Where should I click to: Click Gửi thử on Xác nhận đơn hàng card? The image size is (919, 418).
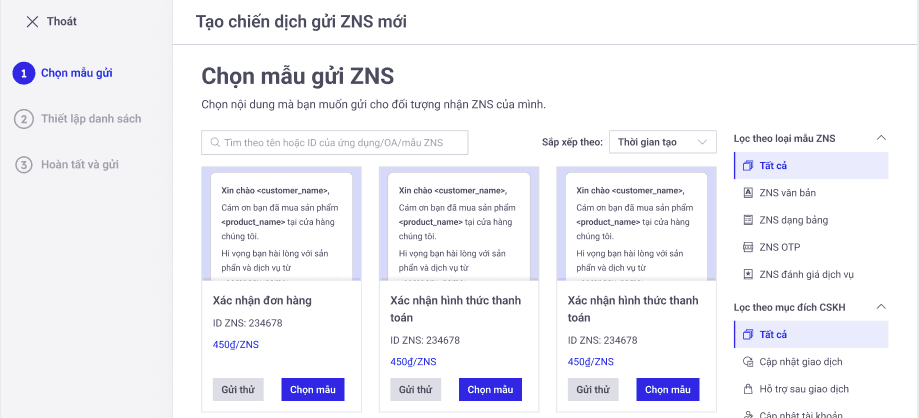[238, 390]
